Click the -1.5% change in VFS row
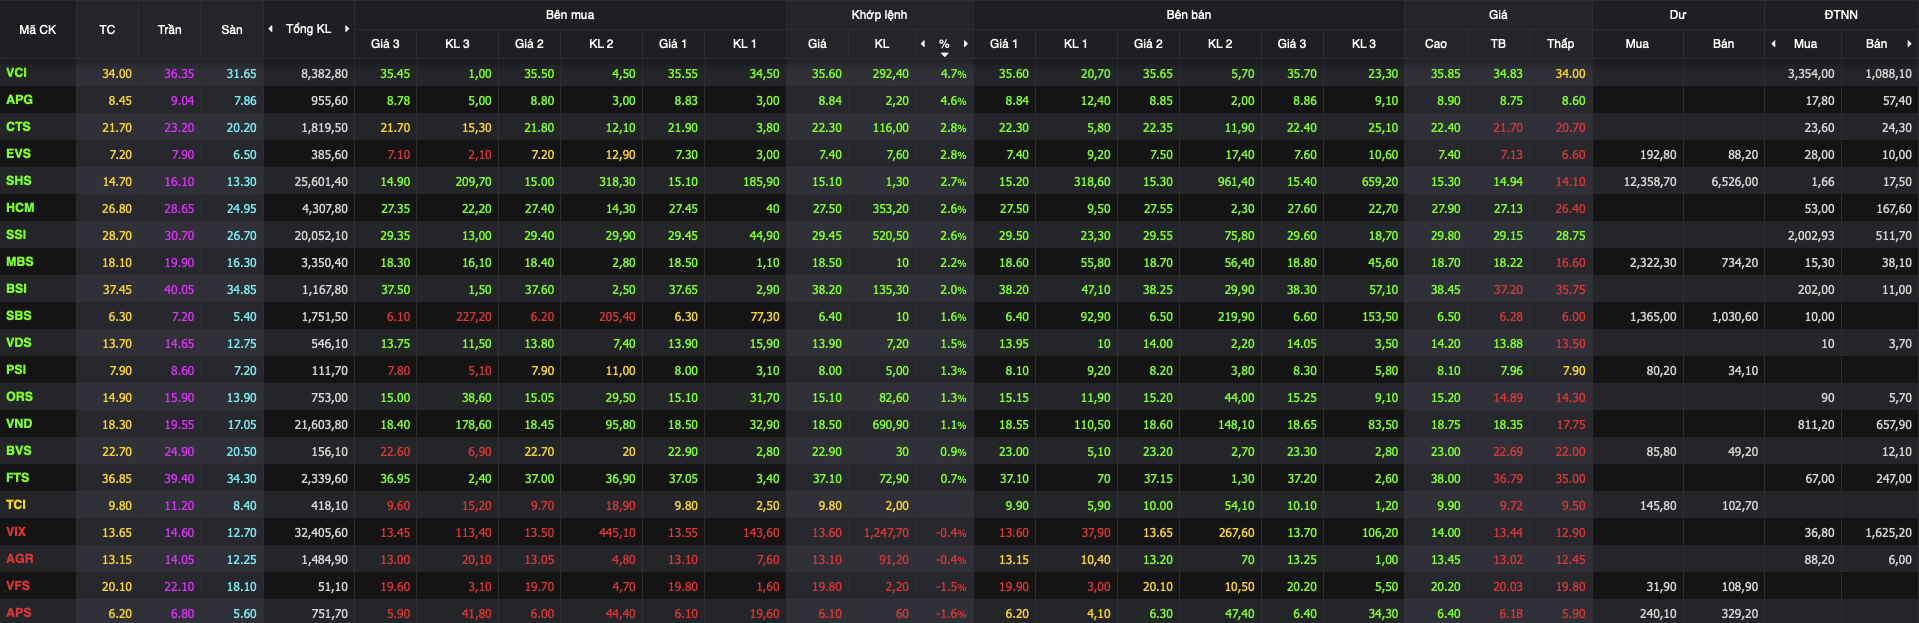The height and width of the screenshot is (623, 1919). (x=951, y=587)
